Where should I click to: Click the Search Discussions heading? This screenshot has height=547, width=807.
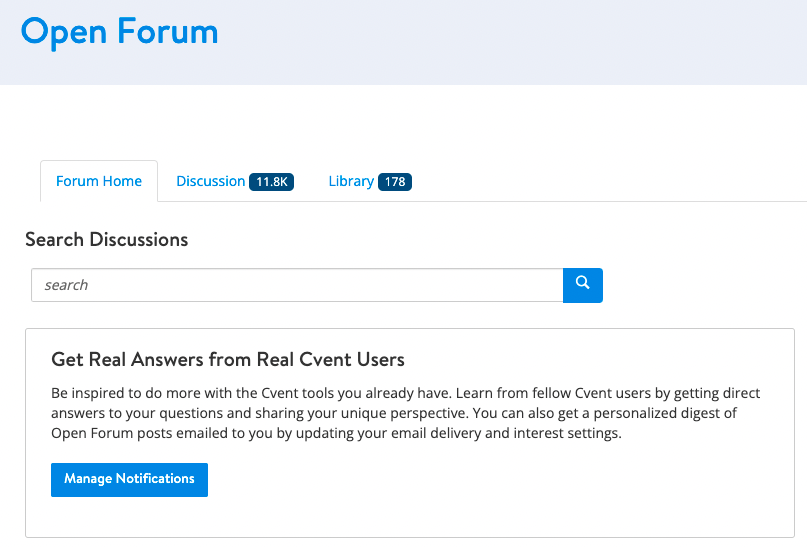click(x=107, y=240)
